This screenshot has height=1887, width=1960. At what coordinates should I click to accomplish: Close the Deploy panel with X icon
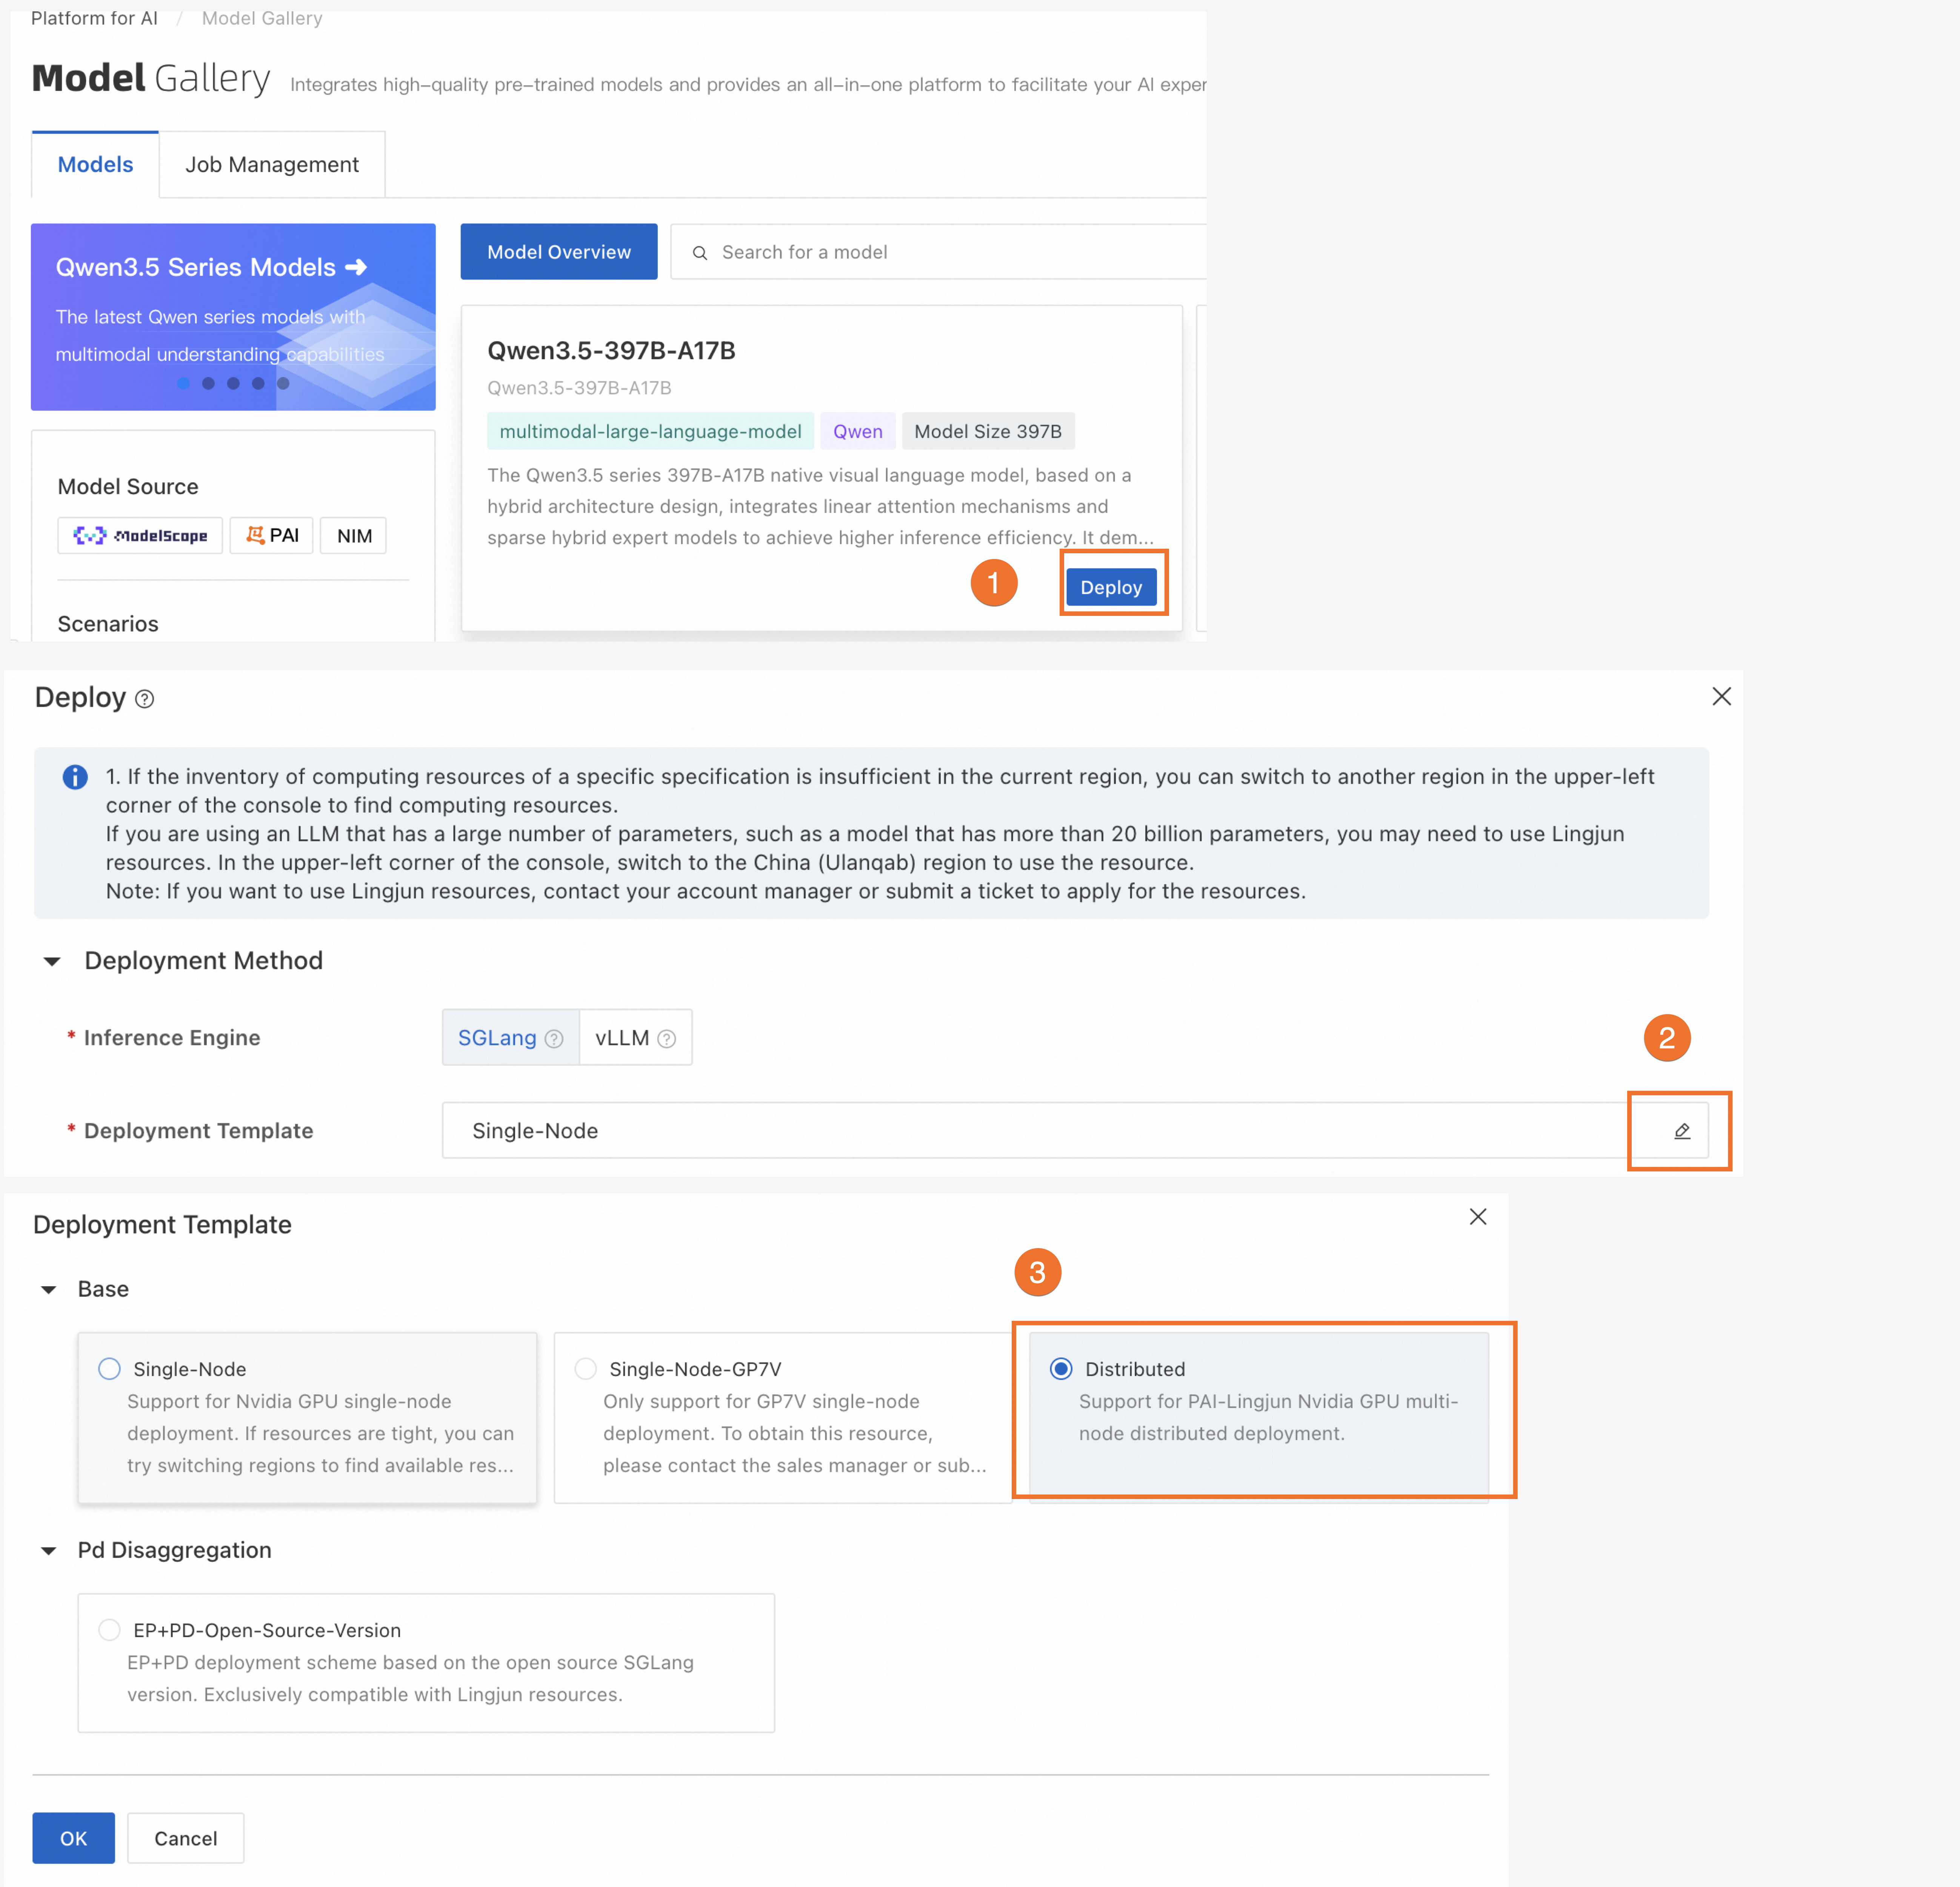[1721, 696]
